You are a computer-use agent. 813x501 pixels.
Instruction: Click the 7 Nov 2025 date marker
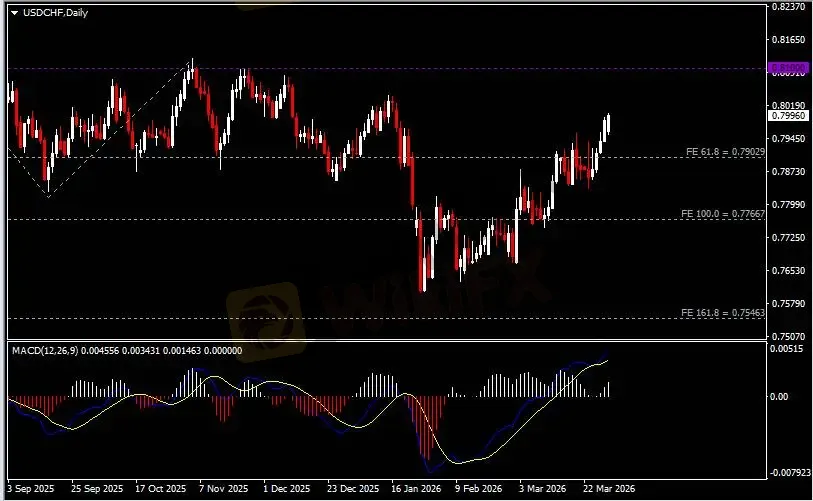pos(222,490)
